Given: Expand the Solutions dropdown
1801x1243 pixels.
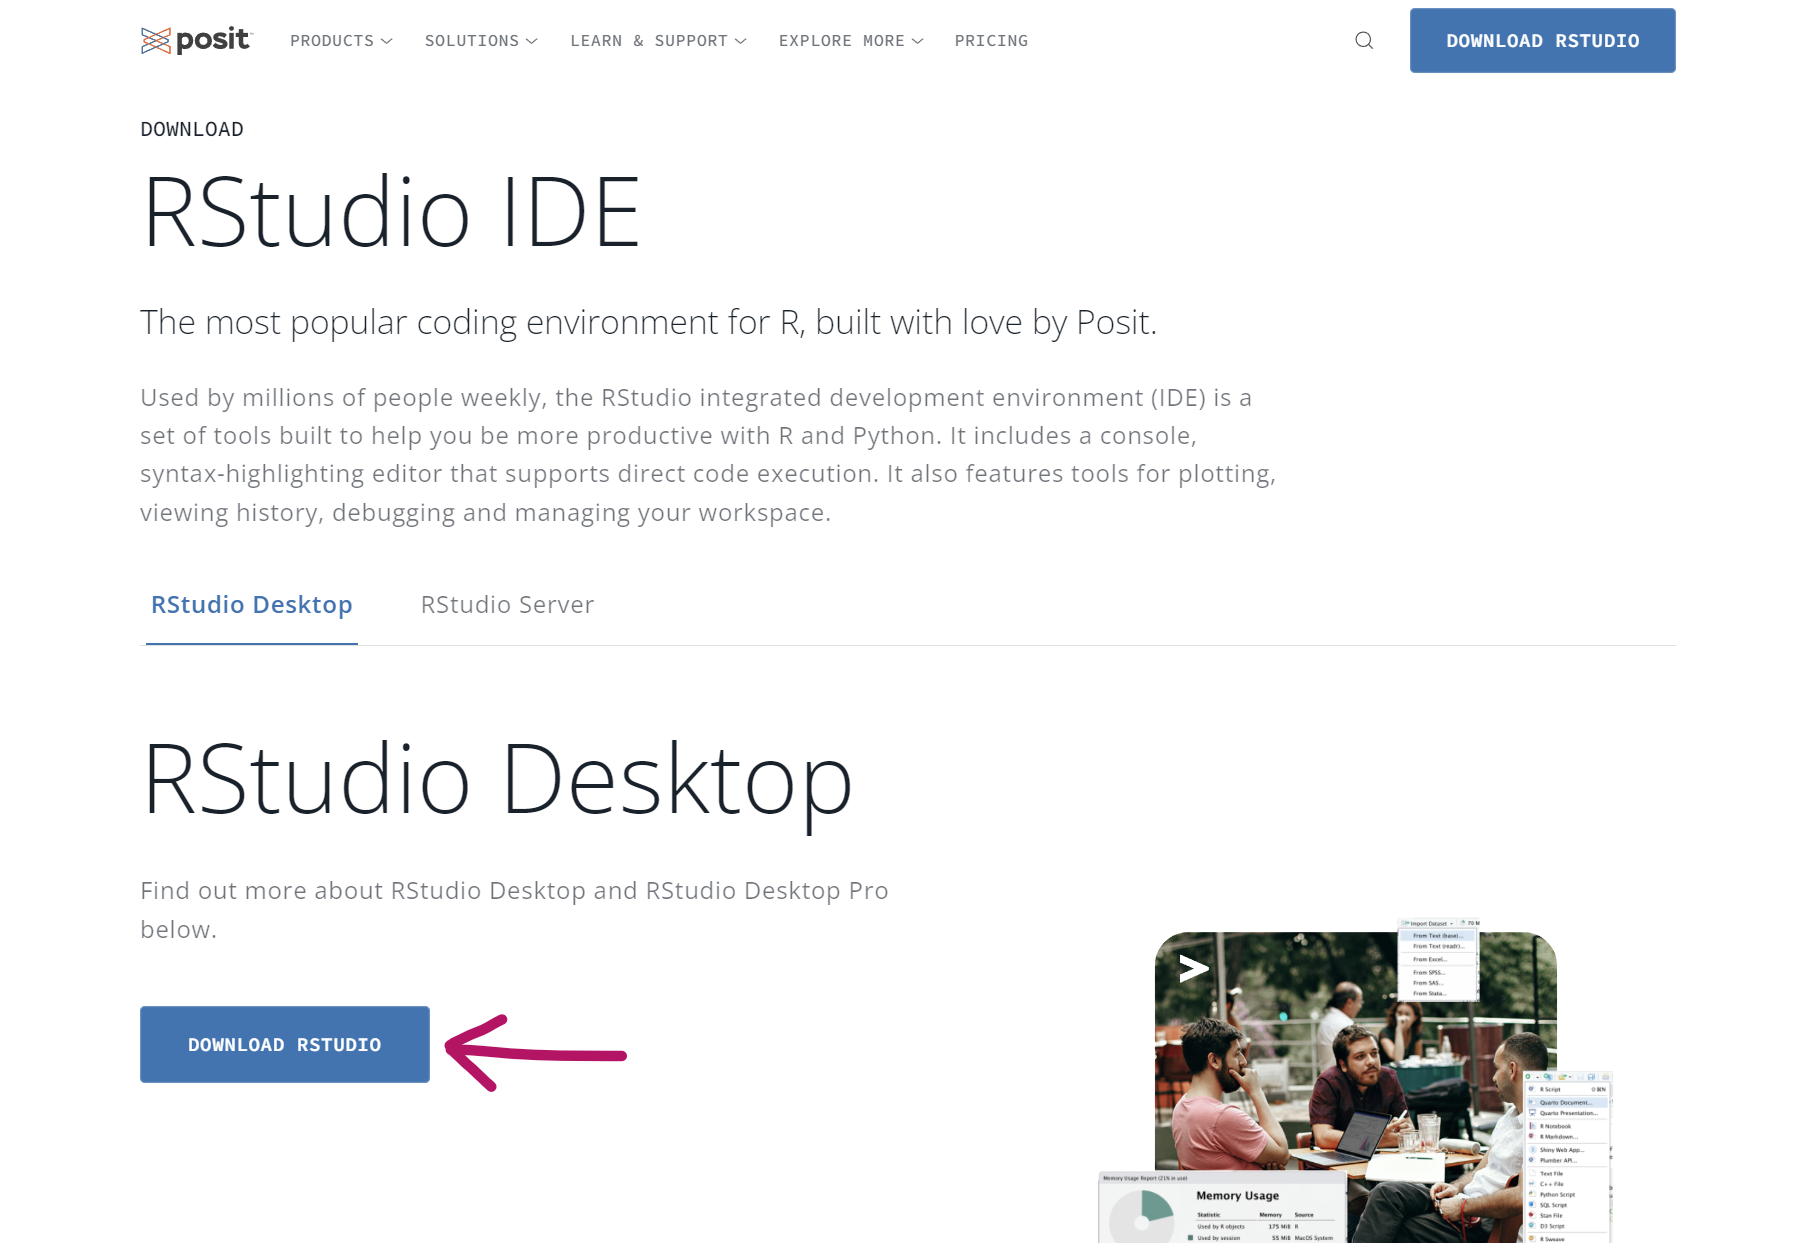Looking at the screenshot, I should (481, 41).
